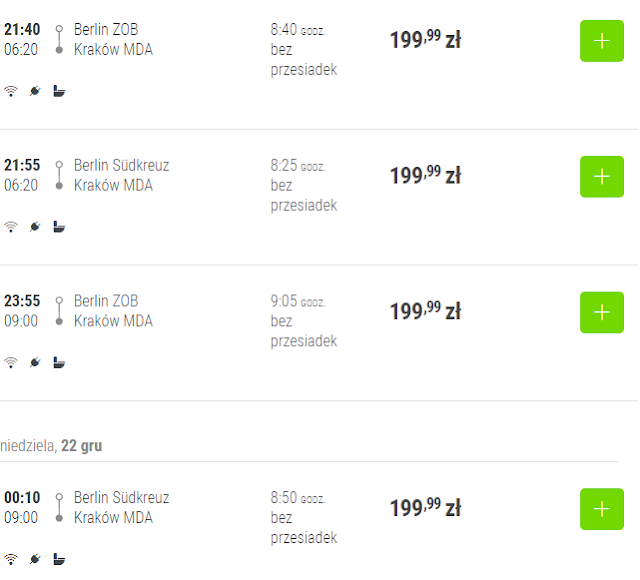Click toilet icon on the 21:55 trip

(59, 227)
